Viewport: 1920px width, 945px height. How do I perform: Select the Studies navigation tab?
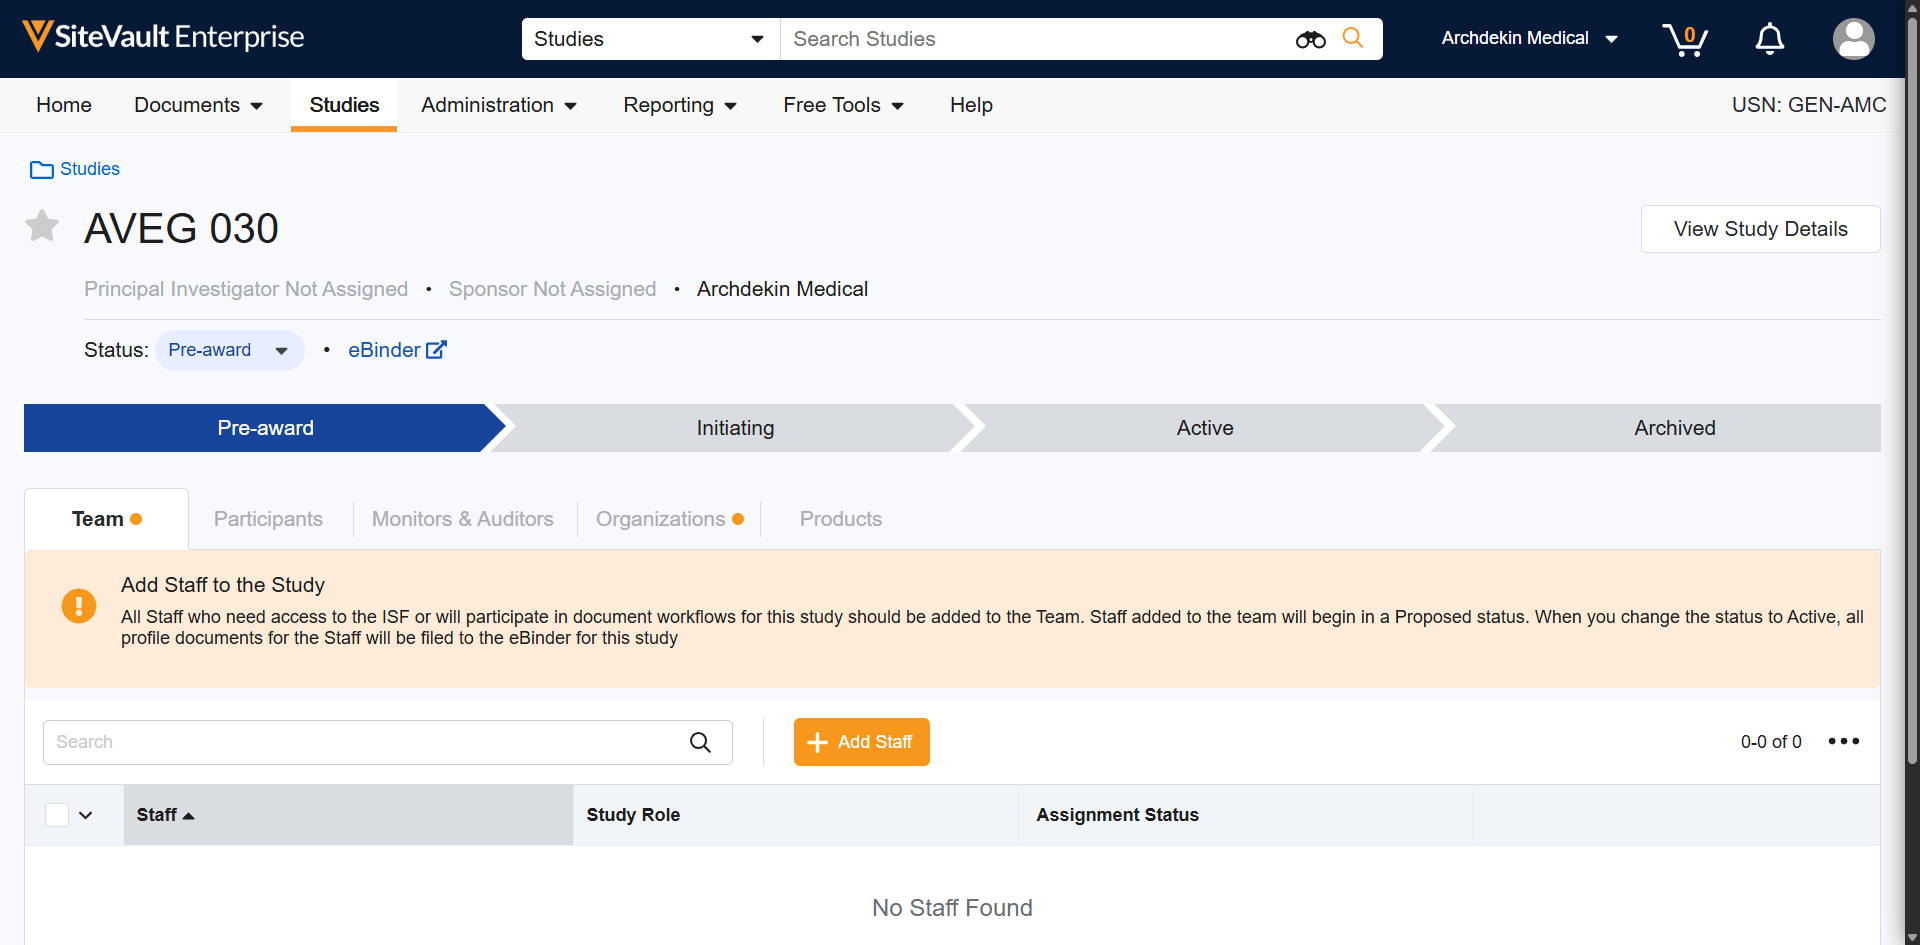(344, 105)
